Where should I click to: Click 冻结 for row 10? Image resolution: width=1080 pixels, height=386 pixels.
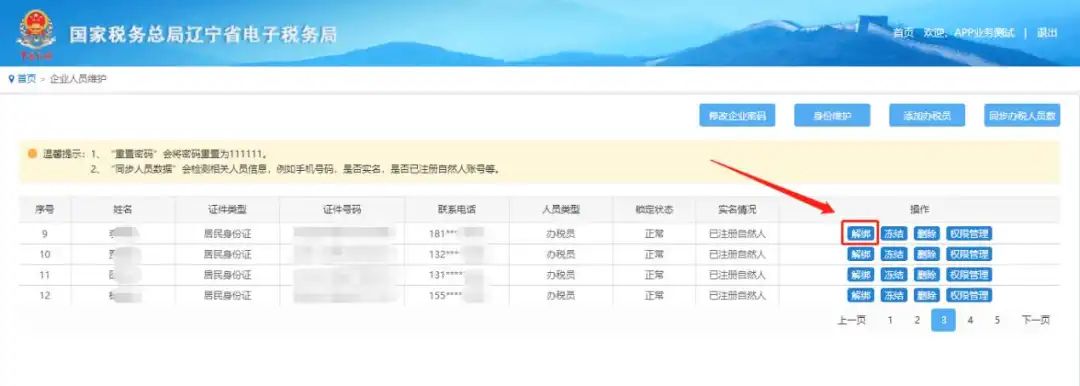pos(894,254)
